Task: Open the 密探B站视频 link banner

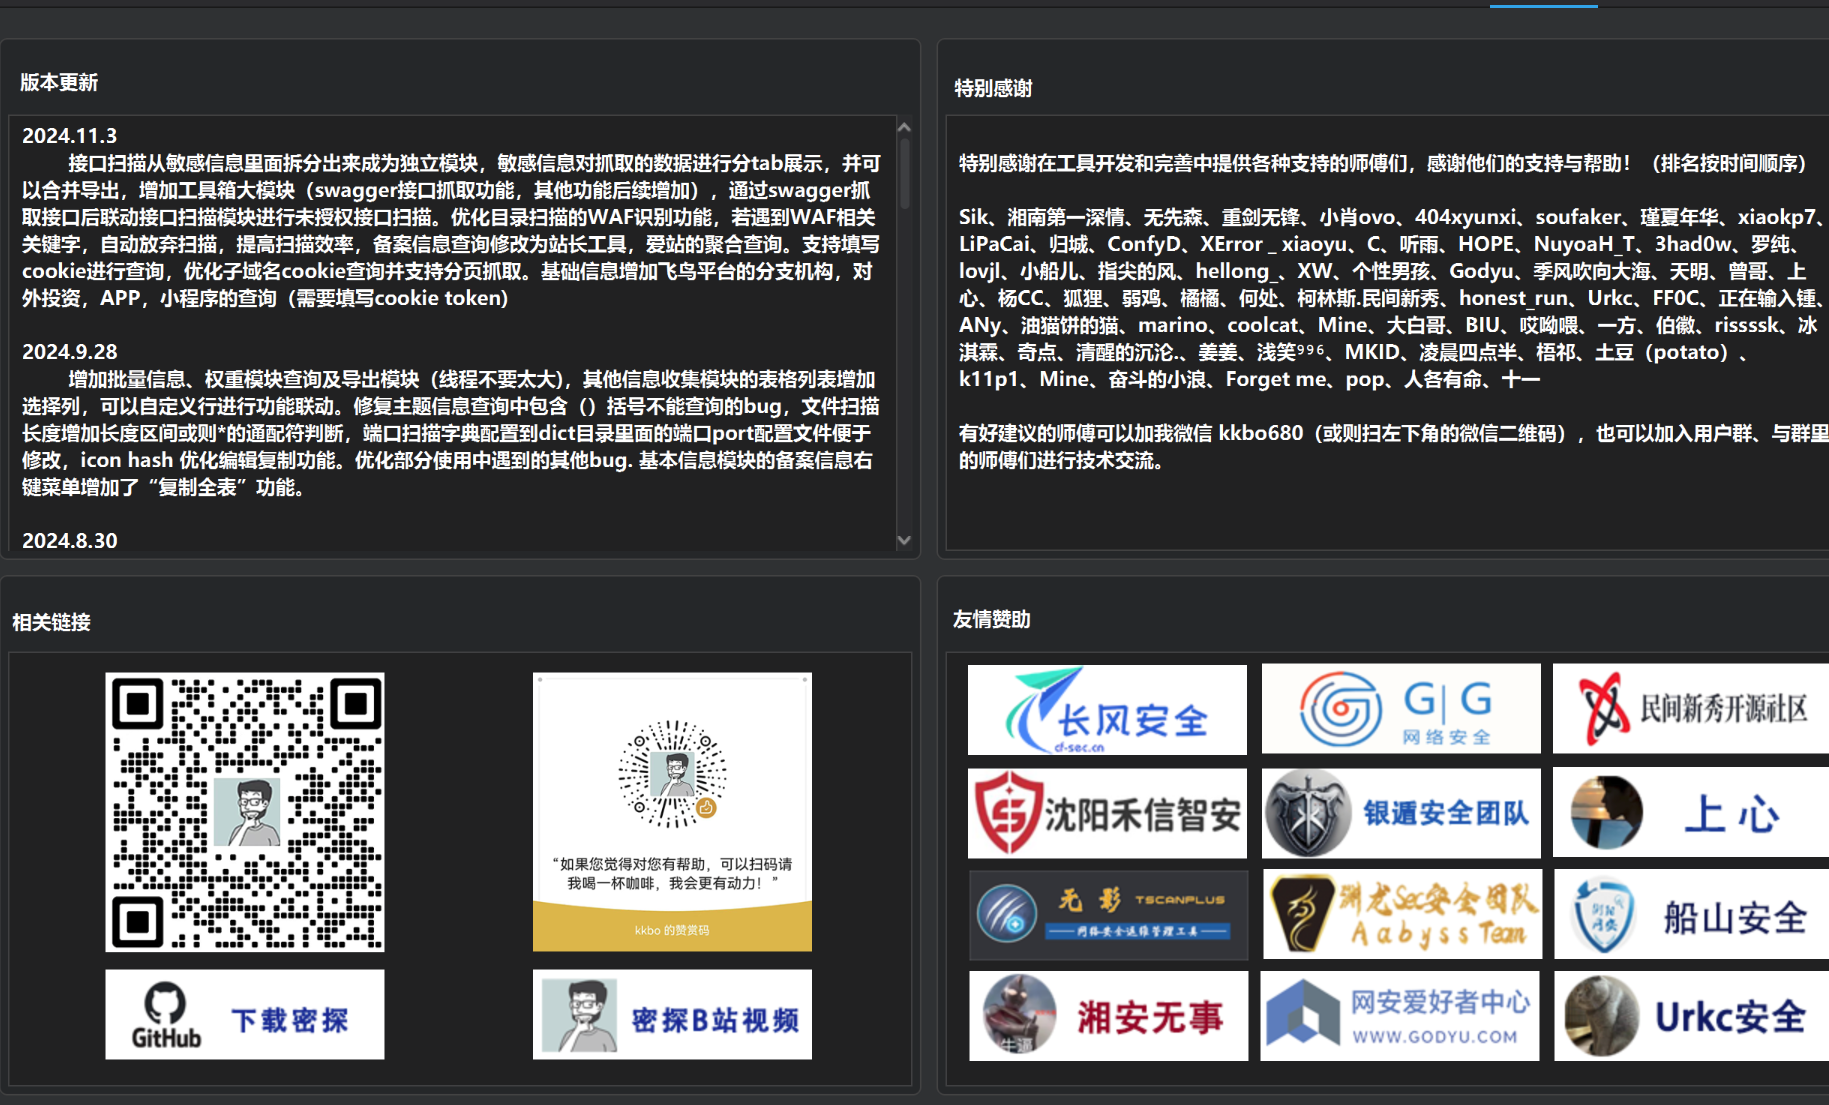Action: (x=672, y=1014)
